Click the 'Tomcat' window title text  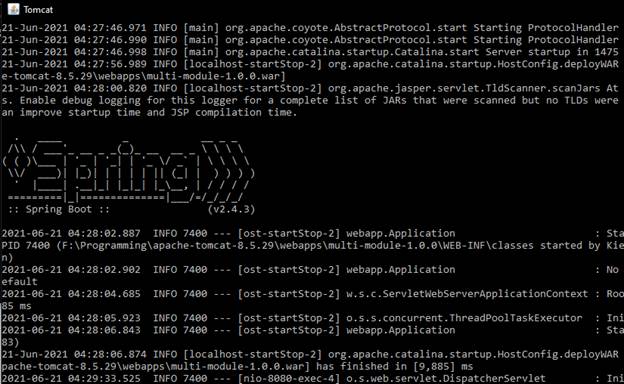point(38,10)
